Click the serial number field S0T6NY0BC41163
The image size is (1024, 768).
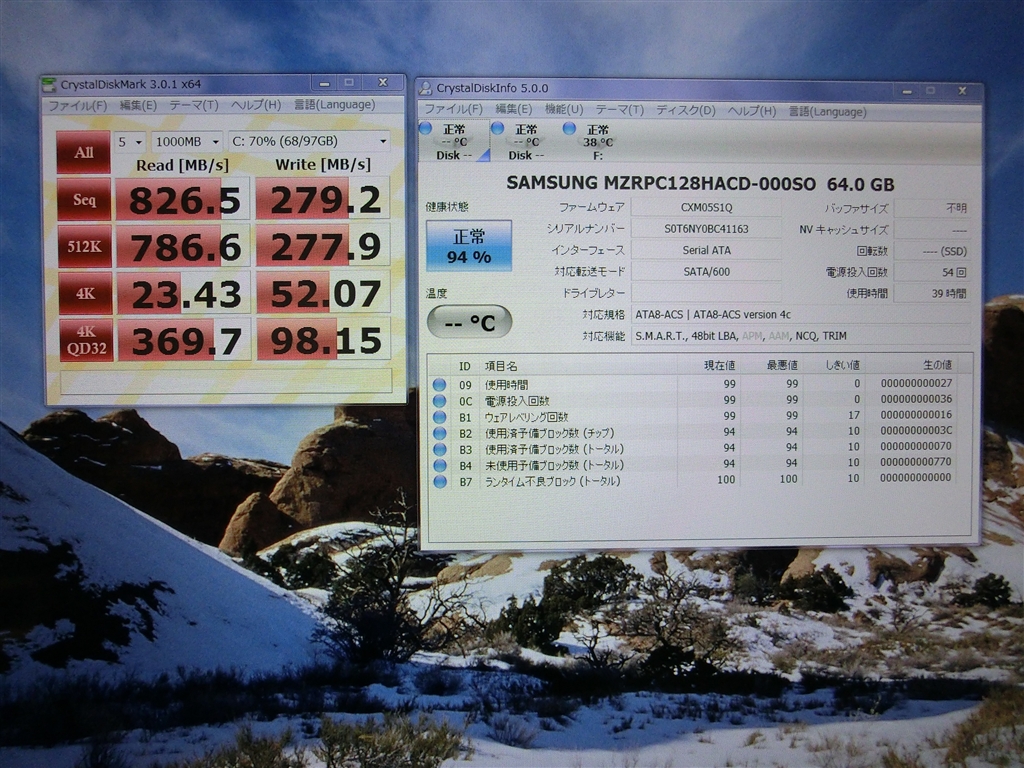(x=706, y=229)
